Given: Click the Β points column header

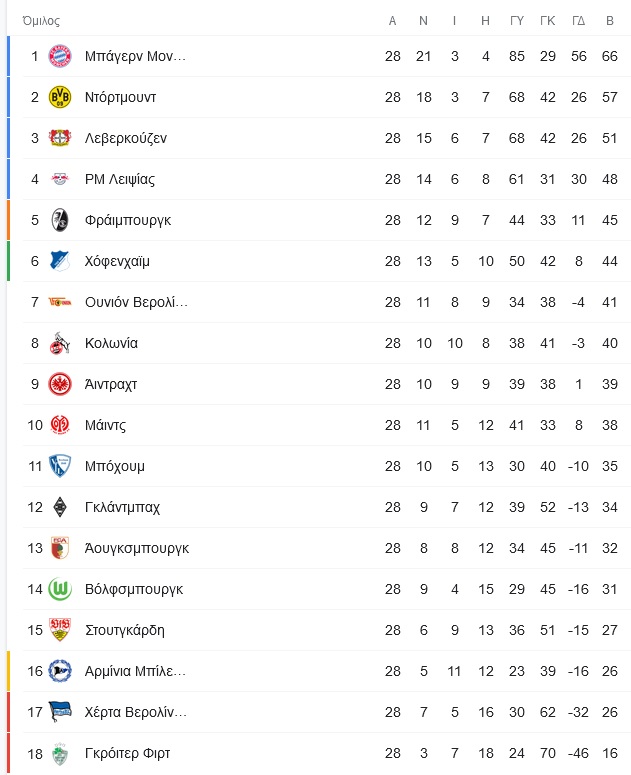Looking at the screenshot, I should 610,21.
